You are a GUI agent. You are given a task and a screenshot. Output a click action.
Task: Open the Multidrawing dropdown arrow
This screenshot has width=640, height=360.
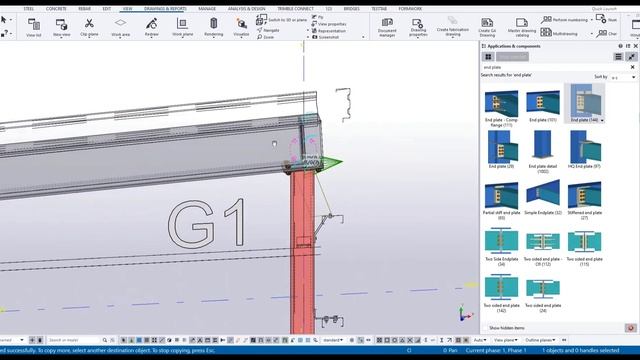click(592, 33)
